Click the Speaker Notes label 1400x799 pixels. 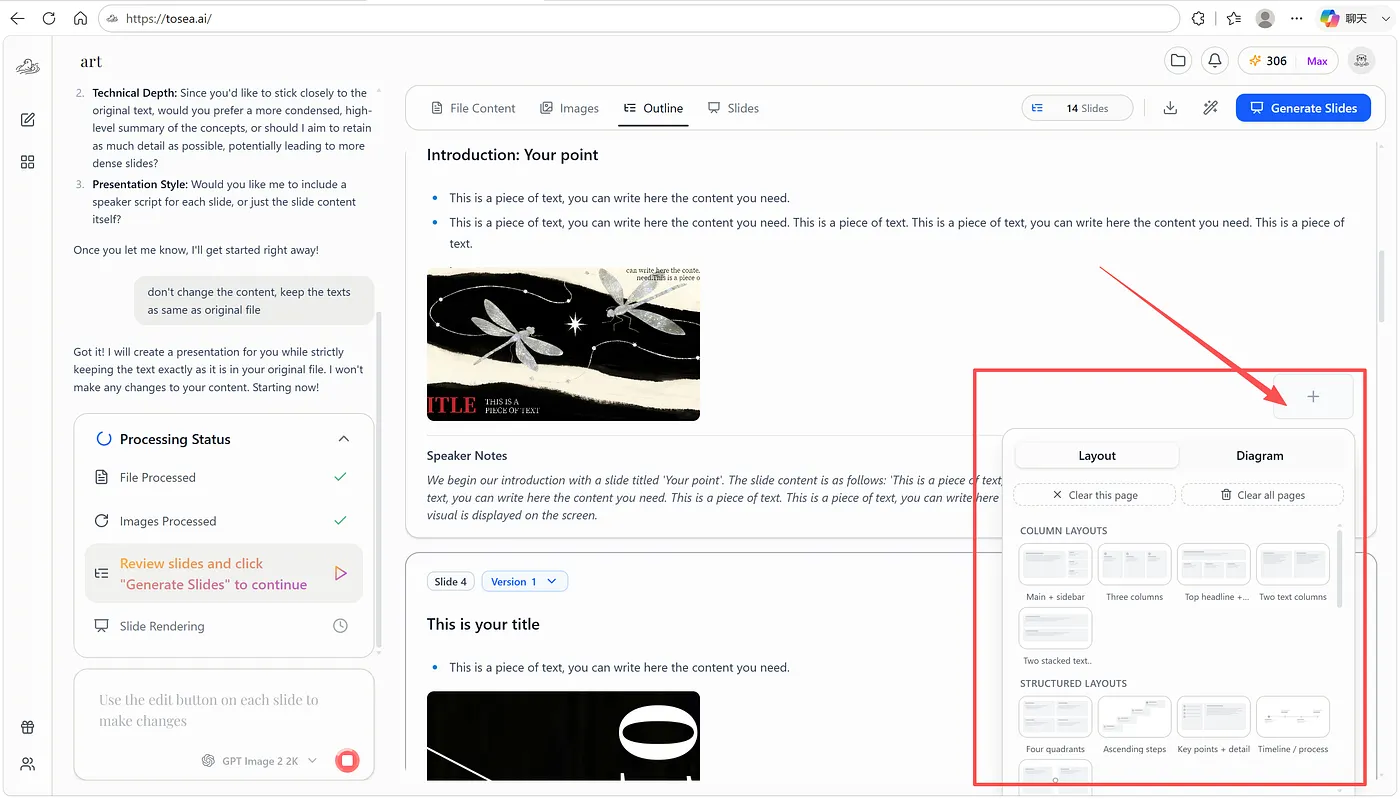click(467, 456)
